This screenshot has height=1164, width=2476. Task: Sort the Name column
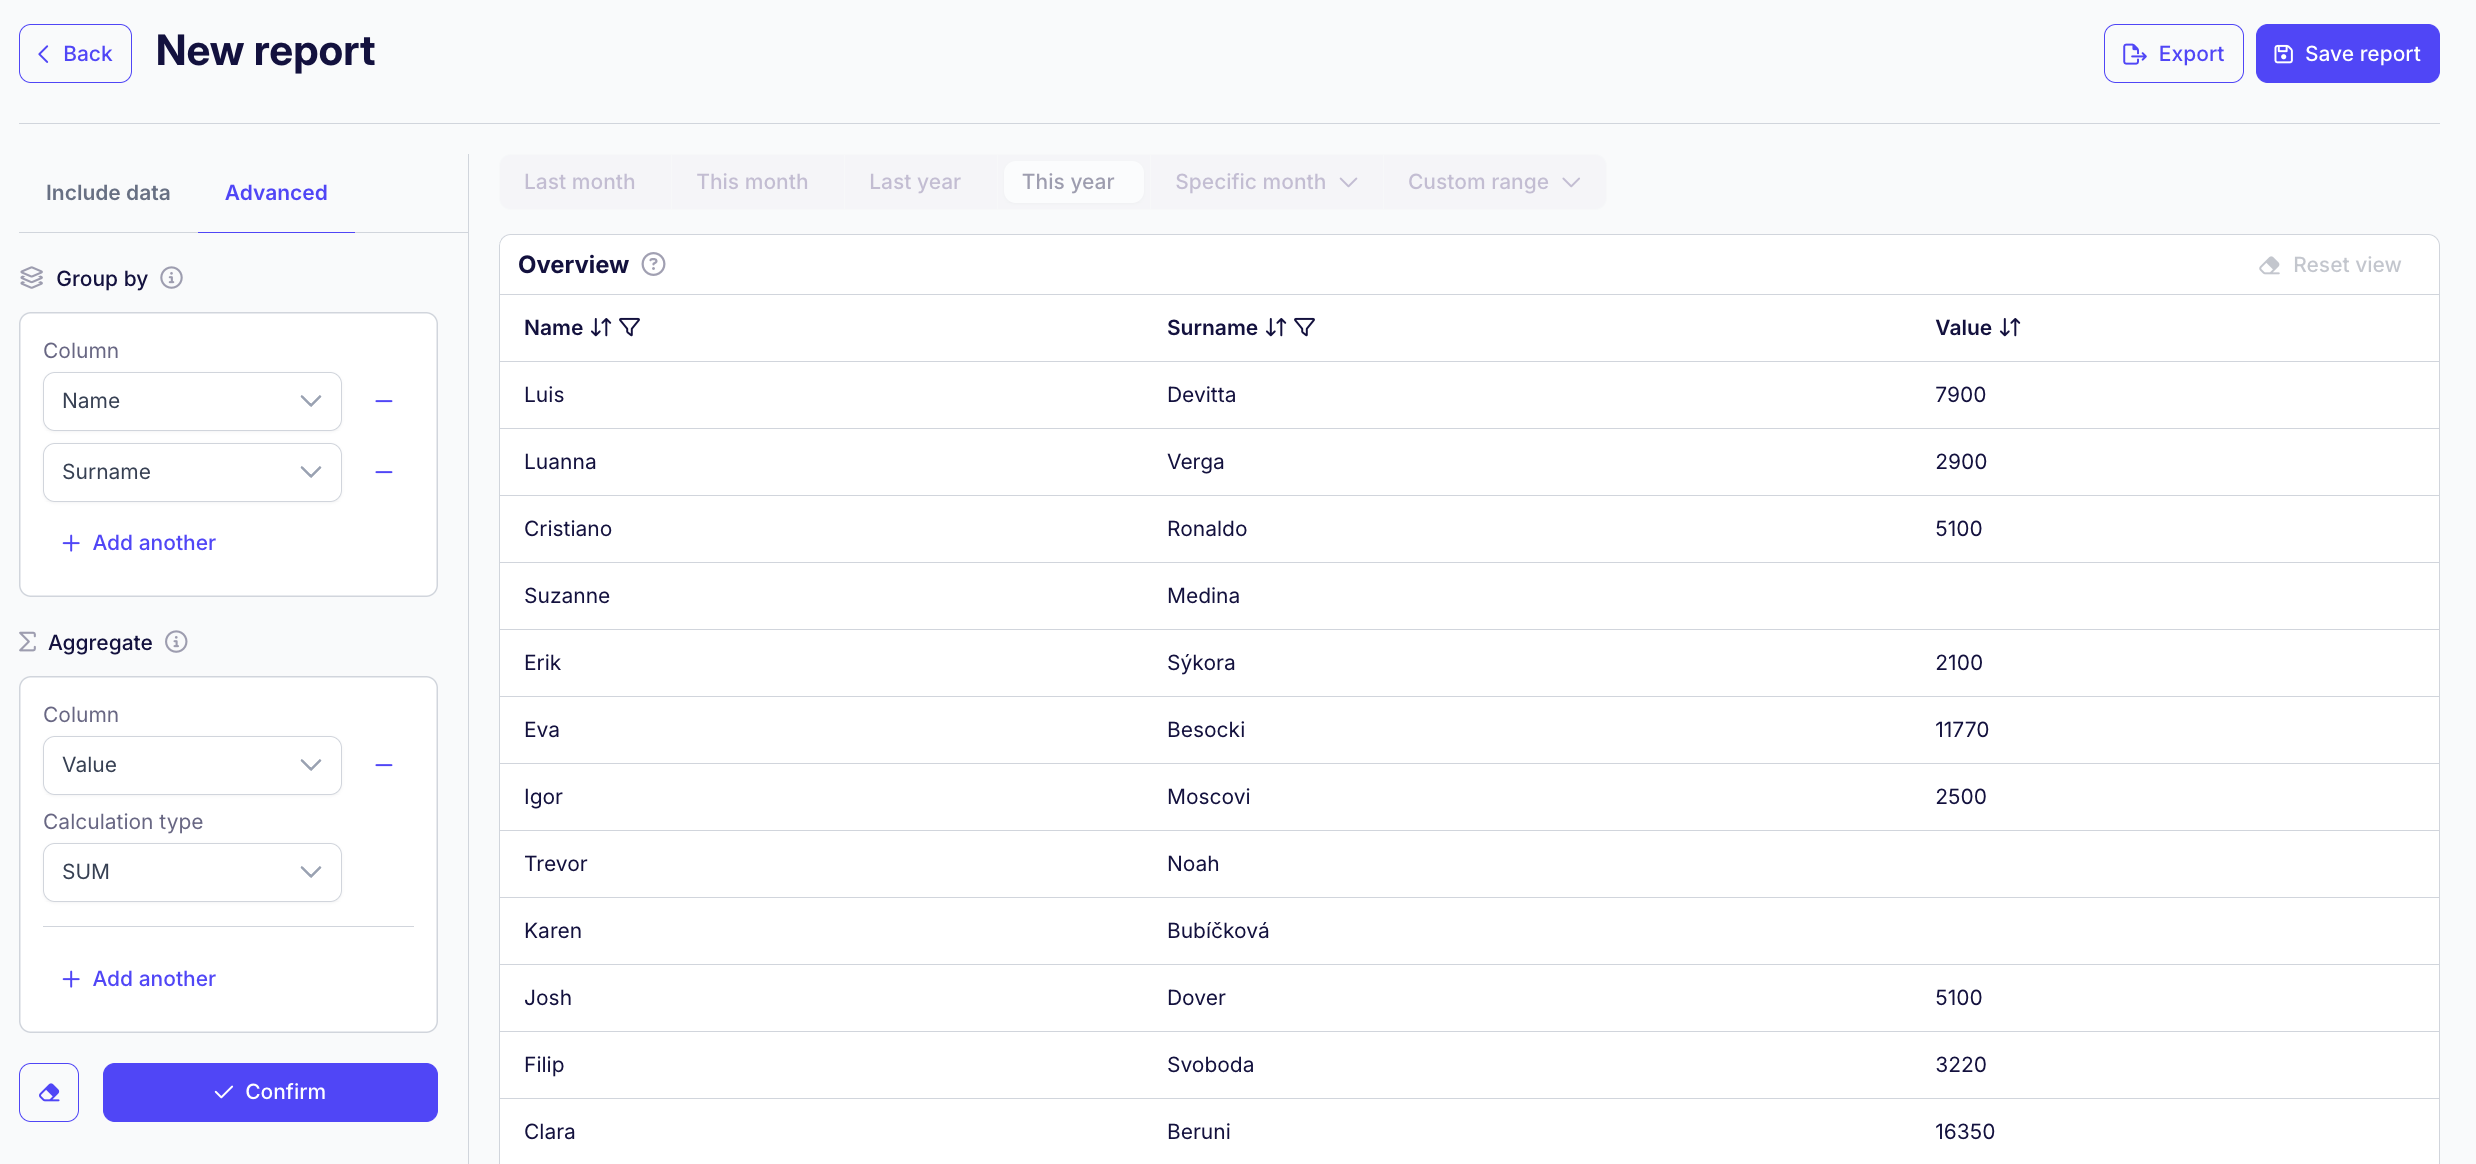[x=600, y=327]
